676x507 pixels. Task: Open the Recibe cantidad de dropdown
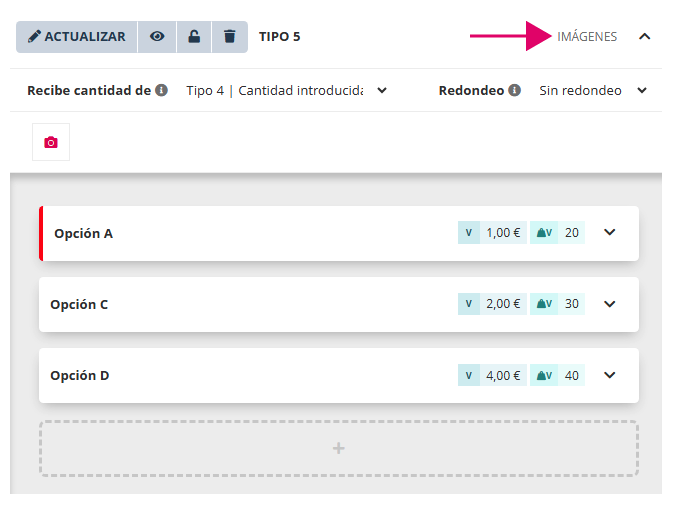[287, 90]
